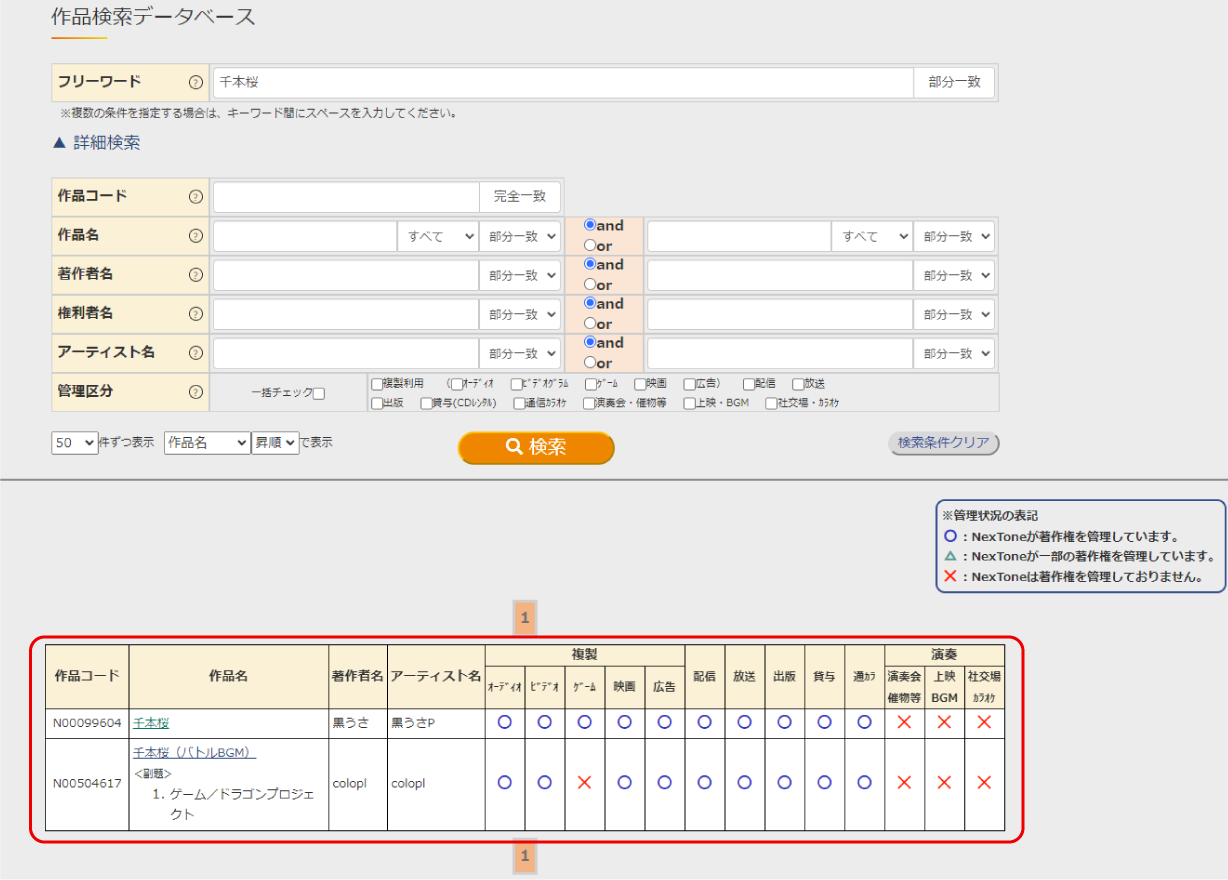Click the 検索条件クリア button
Viewport: 1228px width, 880px height.
944,443
